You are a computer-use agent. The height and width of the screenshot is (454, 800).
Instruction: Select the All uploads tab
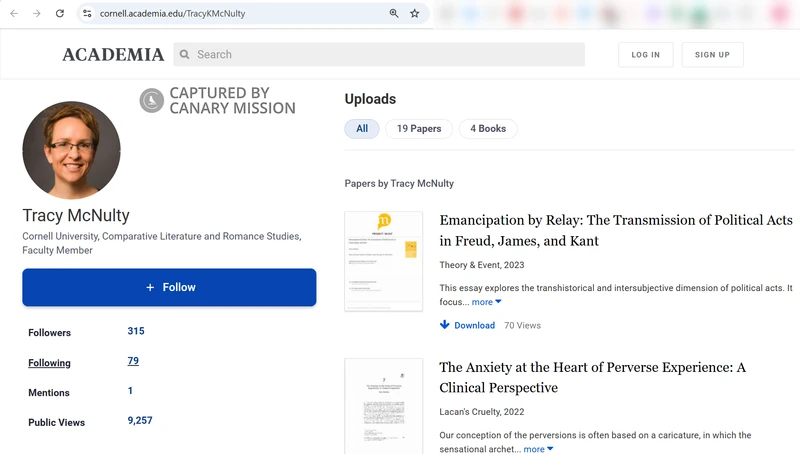(x=362, y=129)
